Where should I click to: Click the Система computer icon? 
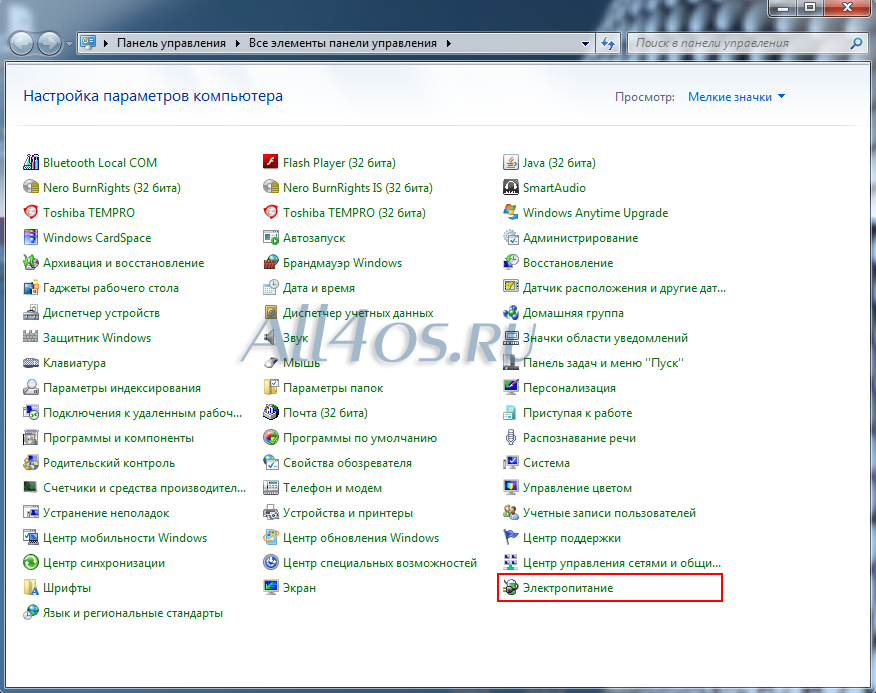(511, 463)
